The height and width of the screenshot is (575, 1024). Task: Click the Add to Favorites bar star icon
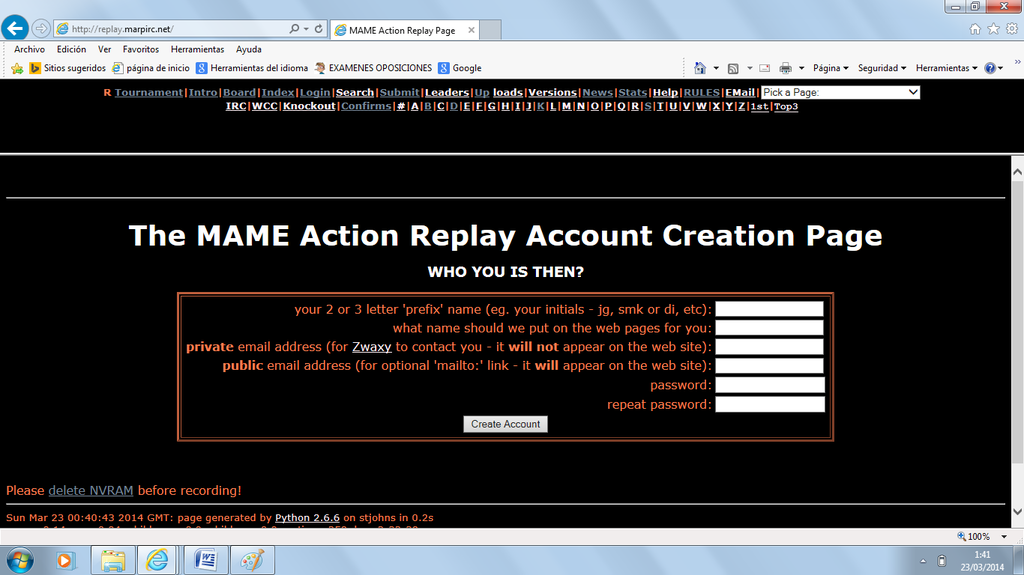tap(17, 68)
